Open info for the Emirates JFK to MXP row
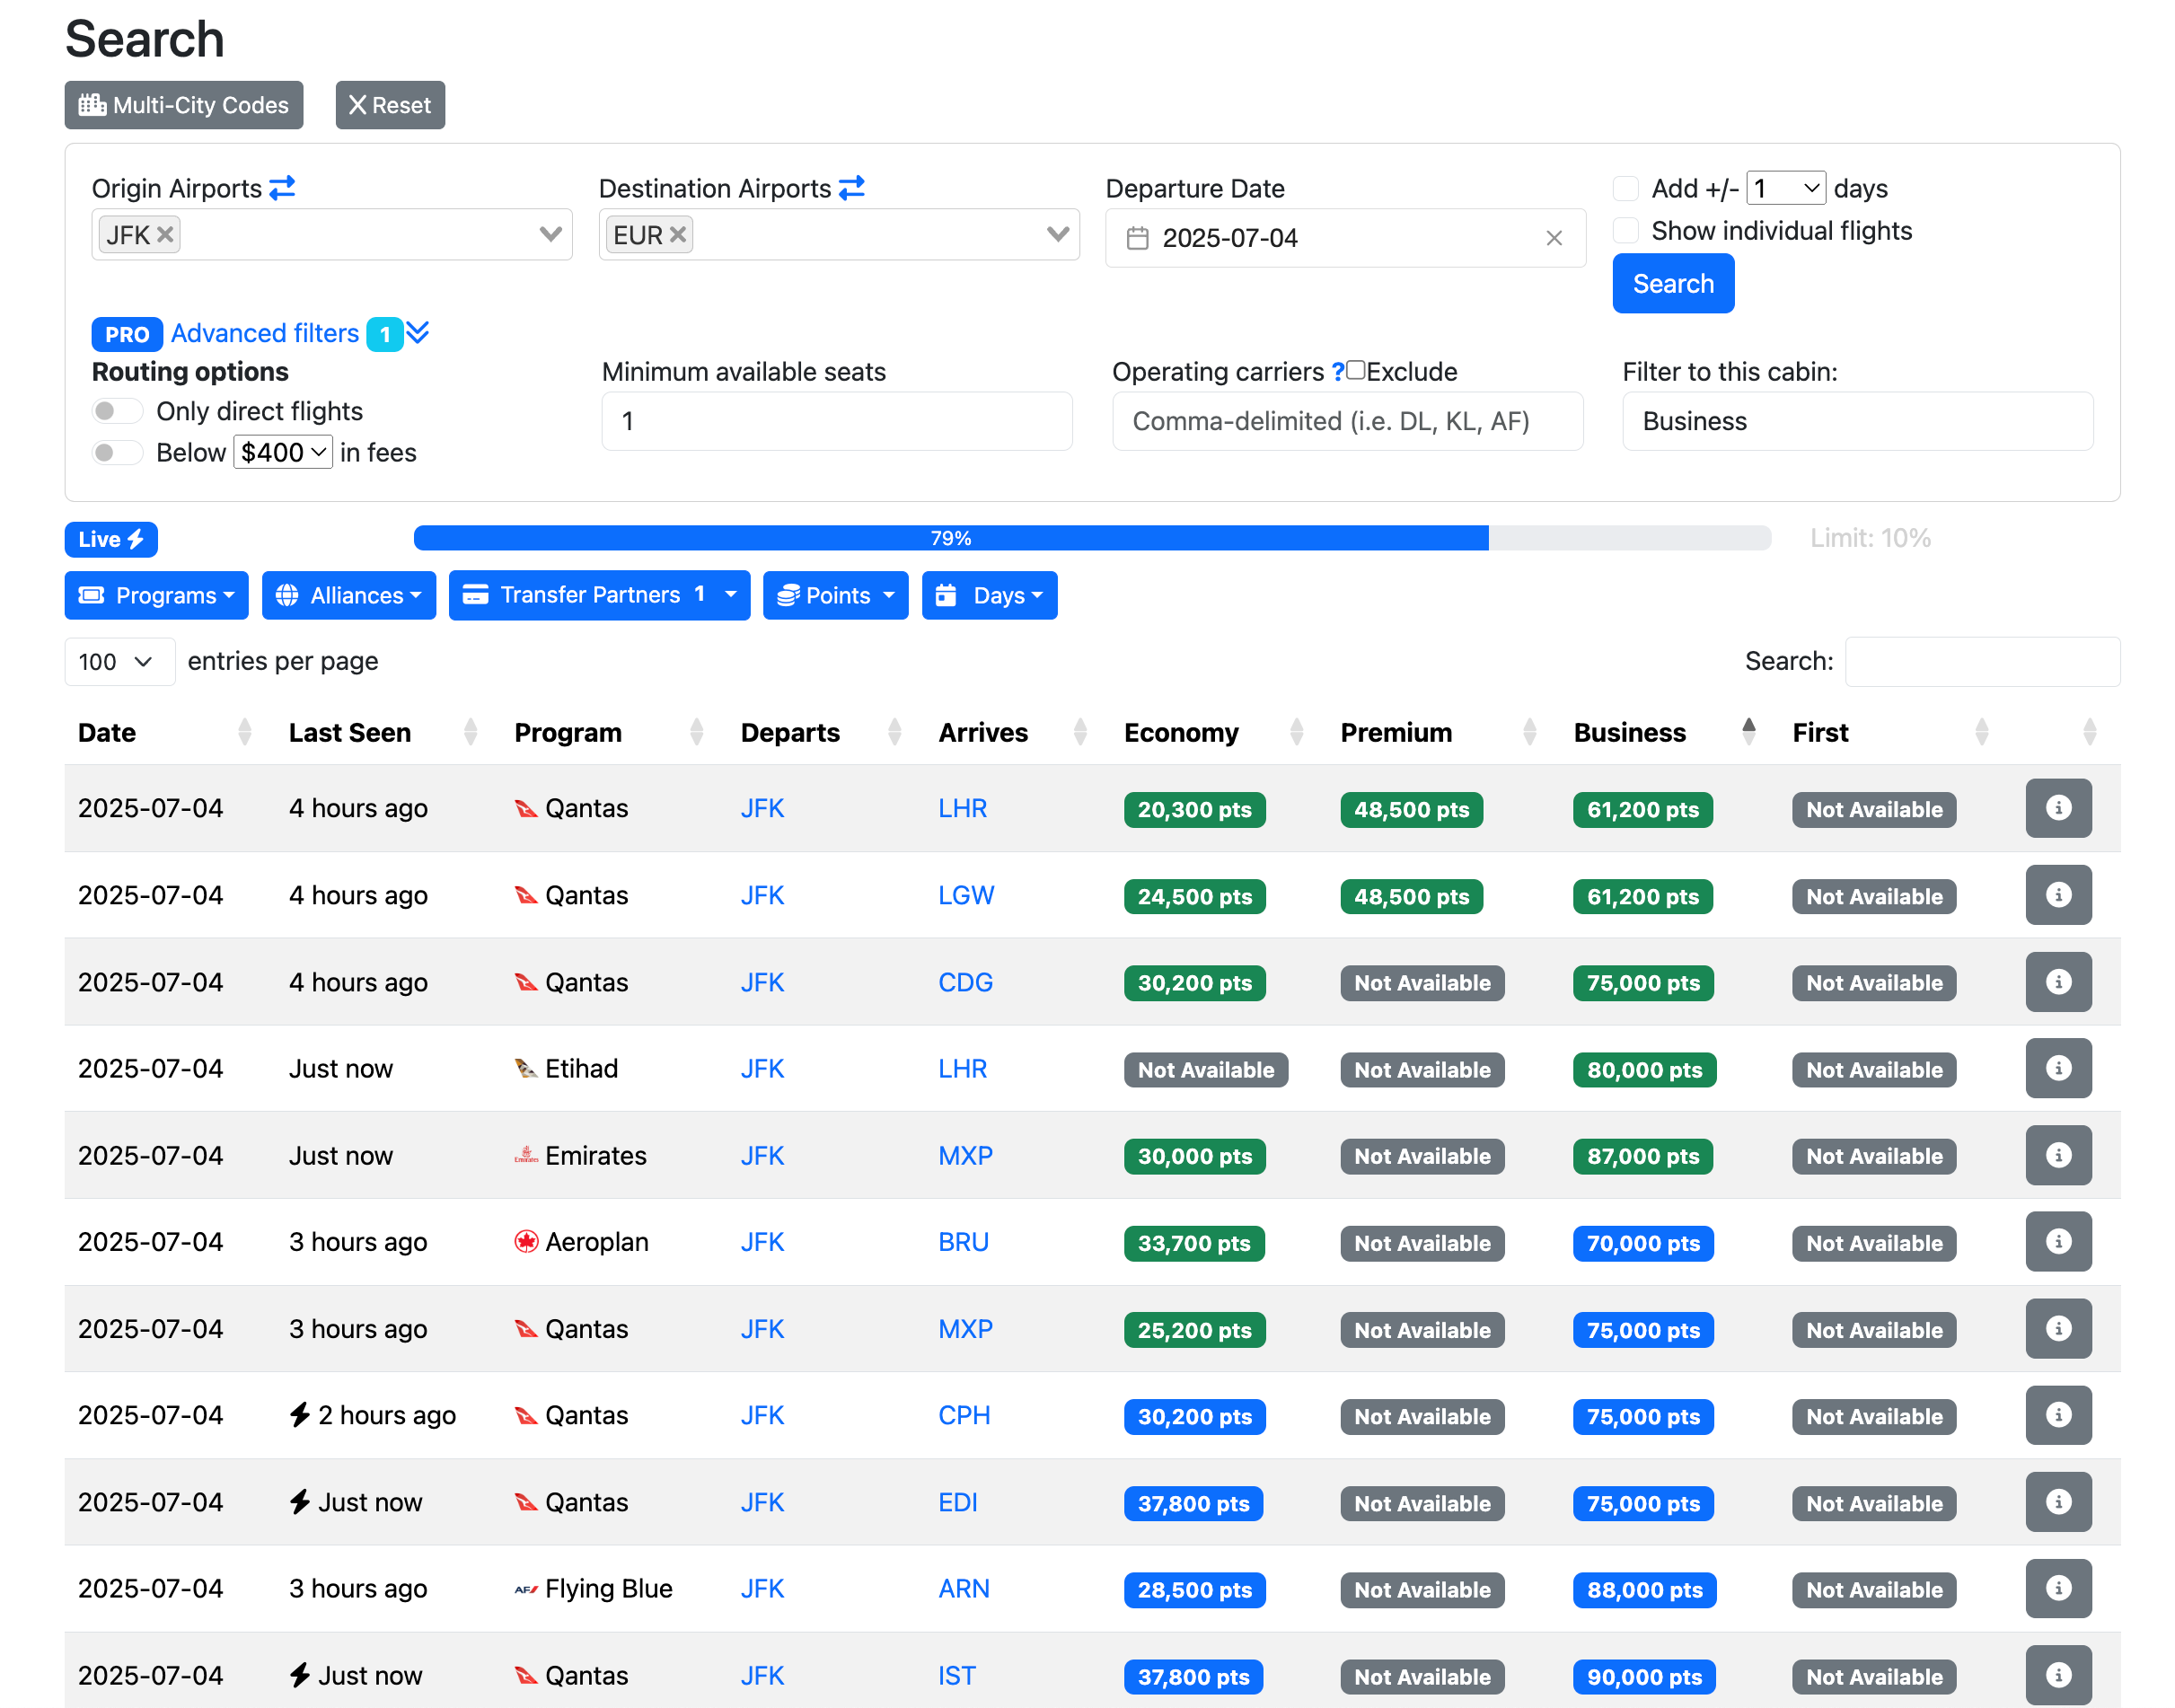The height and width of the screenshot is (1708, 2175). point(2058,1155)
